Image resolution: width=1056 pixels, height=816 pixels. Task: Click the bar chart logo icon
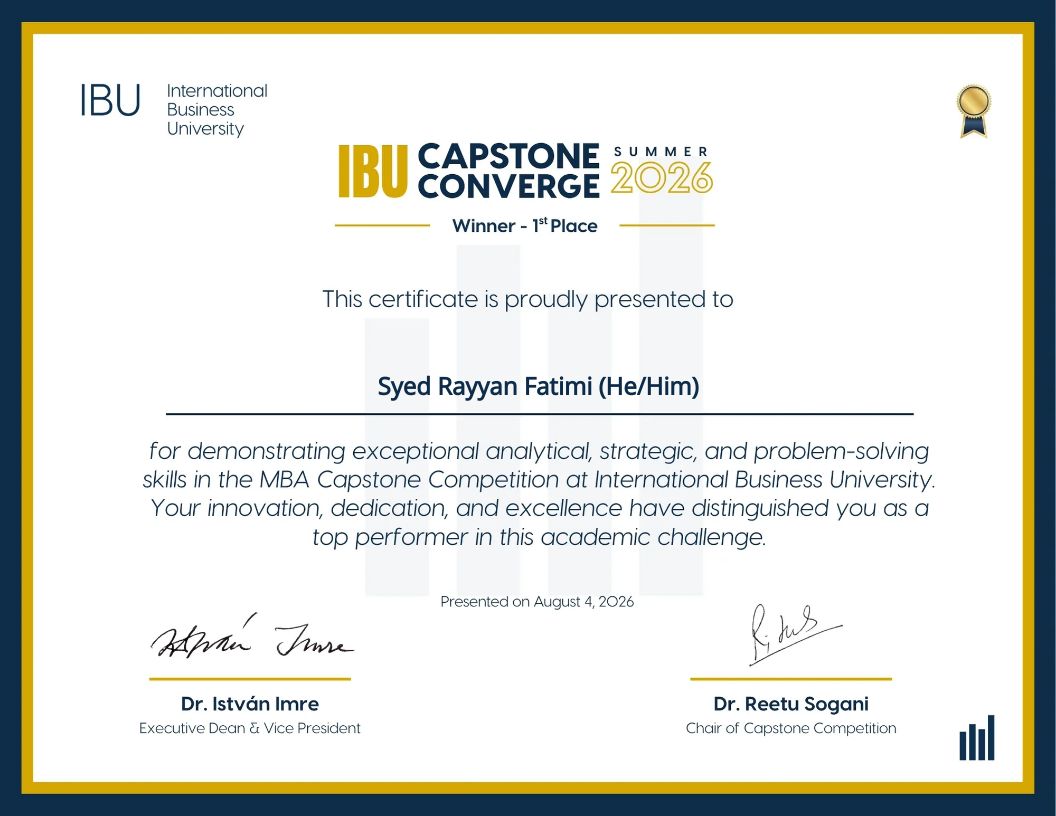977,738
